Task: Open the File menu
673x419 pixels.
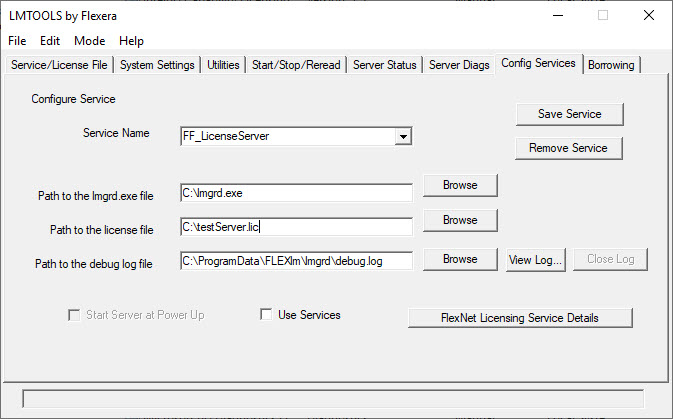Action: pyautogui.click(x=17, y=41)
